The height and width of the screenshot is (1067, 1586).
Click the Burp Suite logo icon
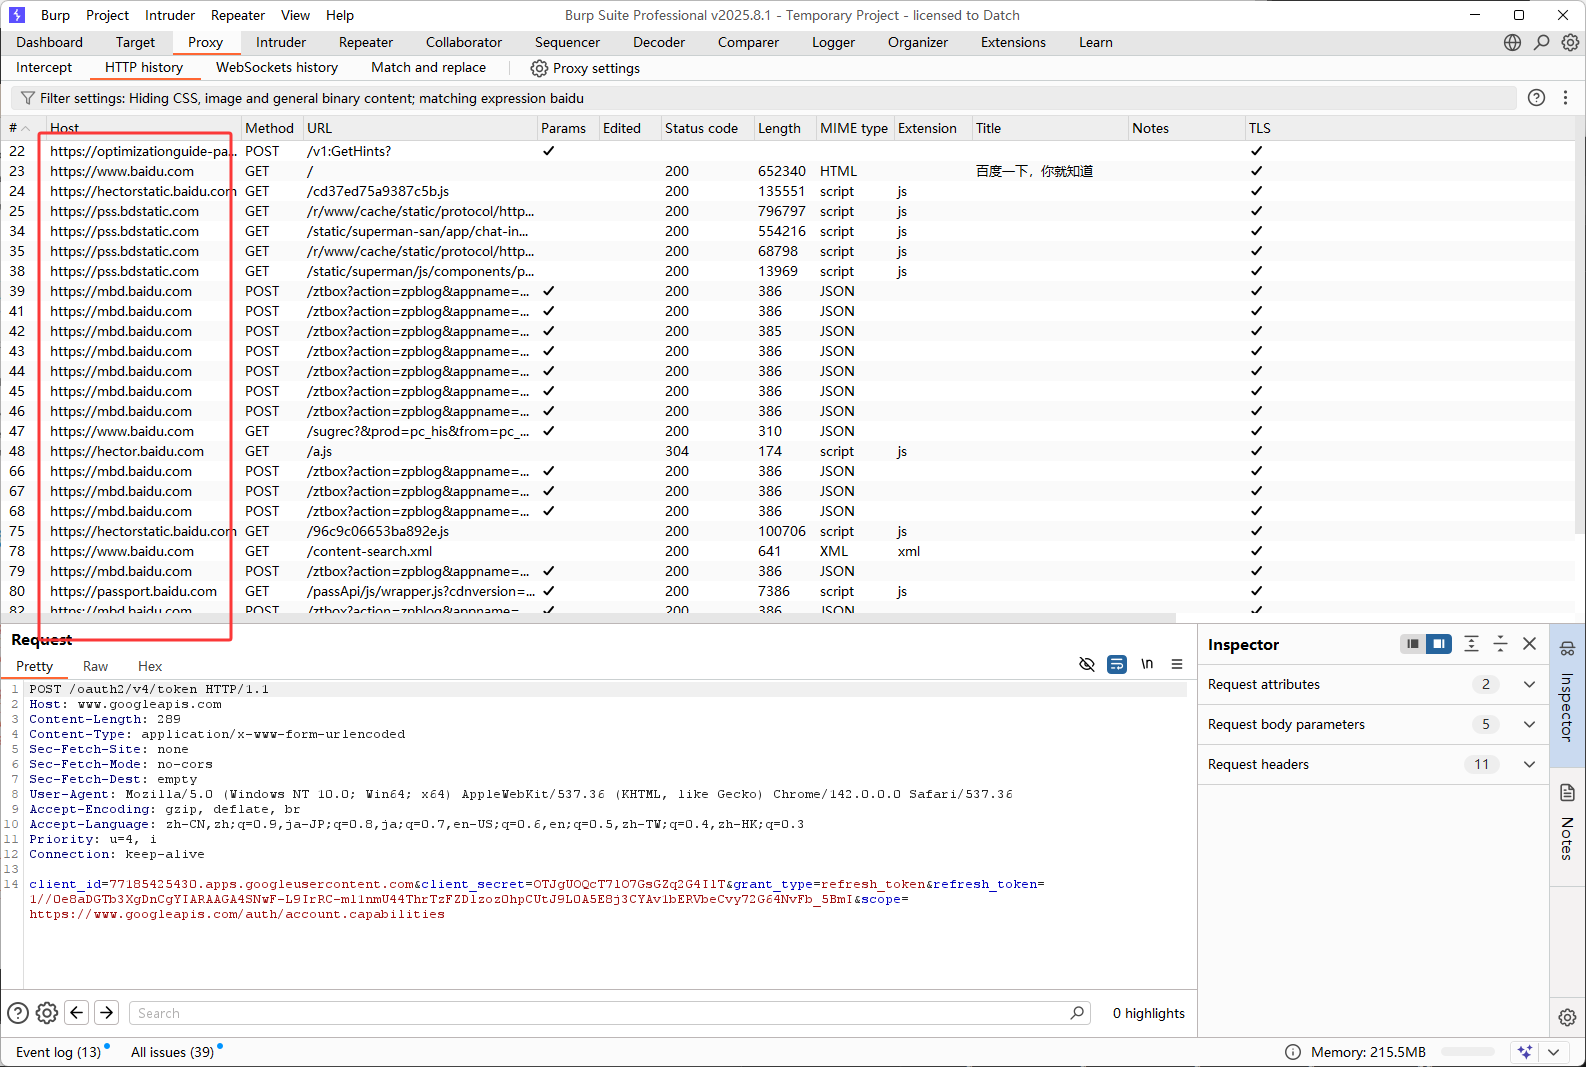click(17, 15)
